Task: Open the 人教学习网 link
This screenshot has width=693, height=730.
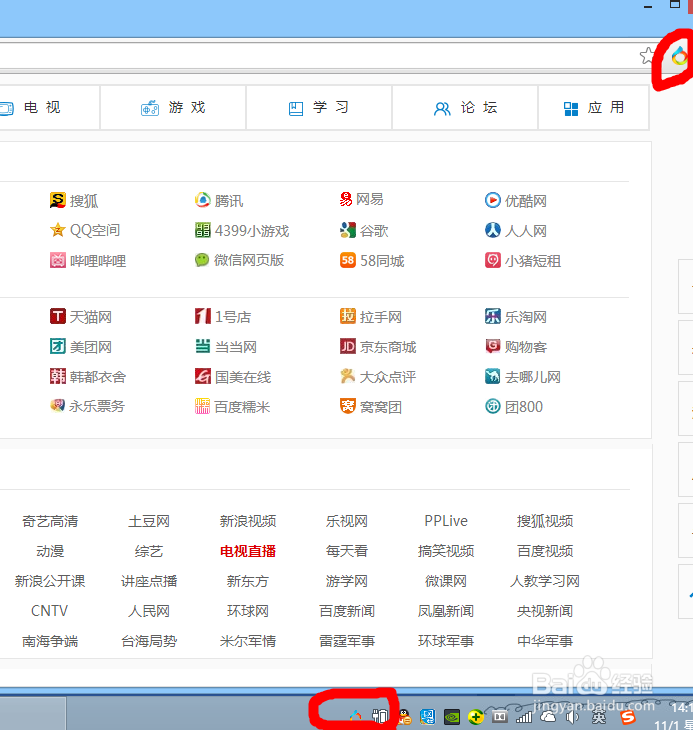Action: point(545,581)
